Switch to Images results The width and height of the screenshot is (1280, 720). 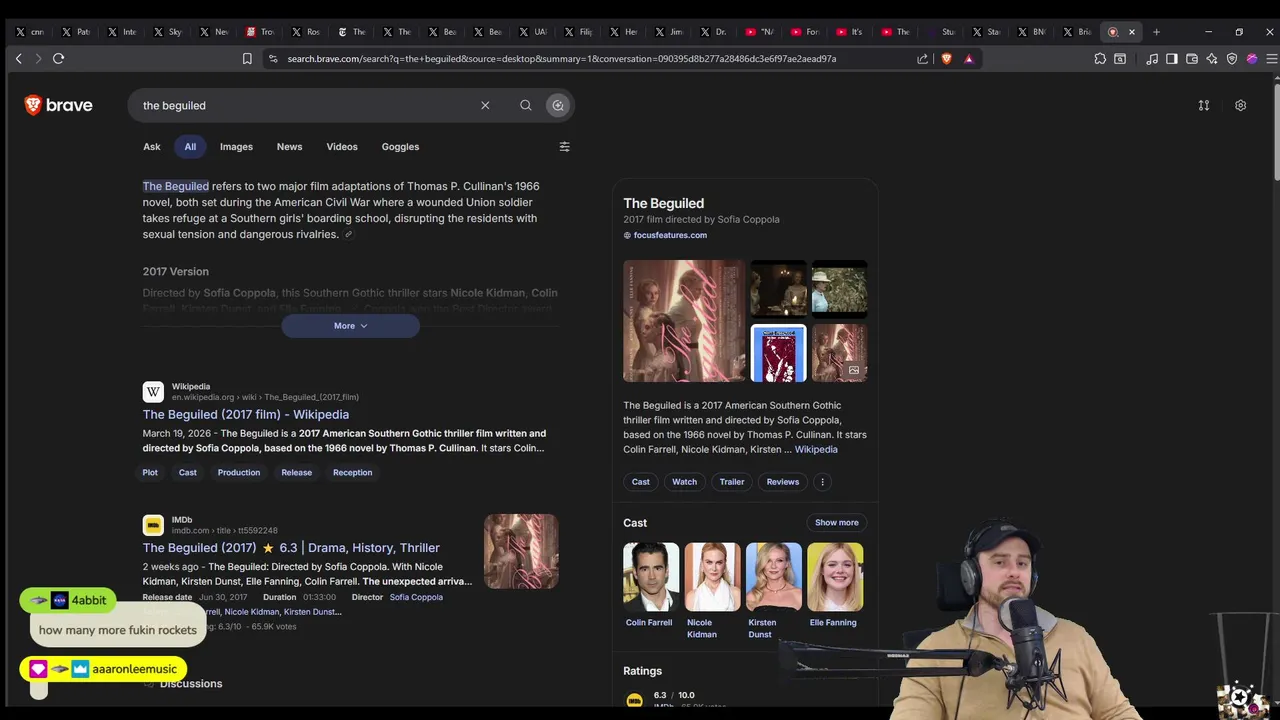tap(236, 147)
